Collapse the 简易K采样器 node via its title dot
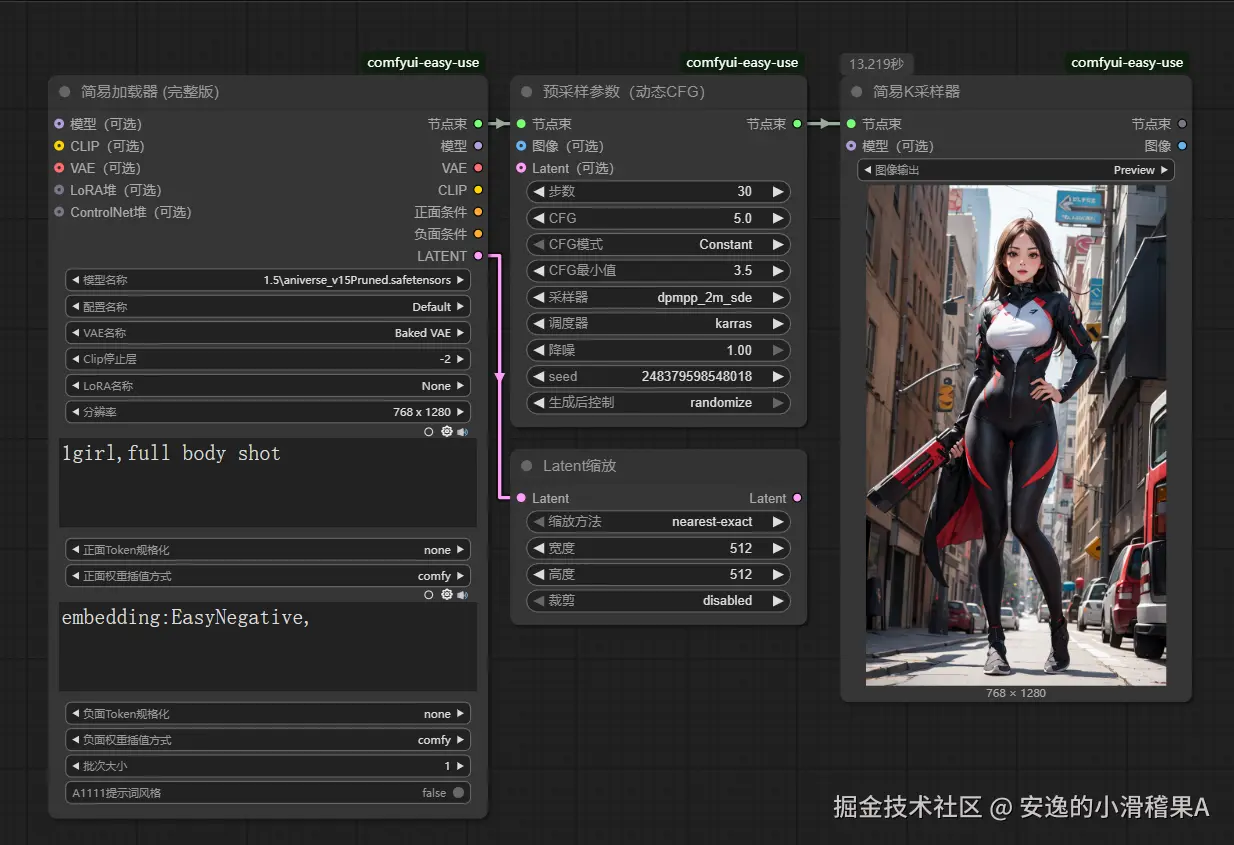1234x845 pixels. (x=856, y=91)
